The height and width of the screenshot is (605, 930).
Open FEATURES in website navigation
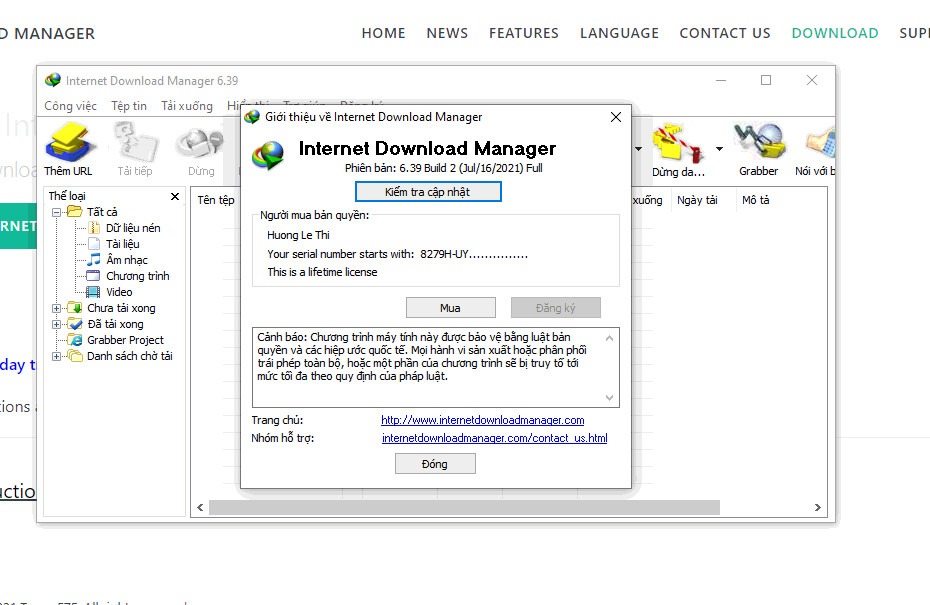(524, 33)
